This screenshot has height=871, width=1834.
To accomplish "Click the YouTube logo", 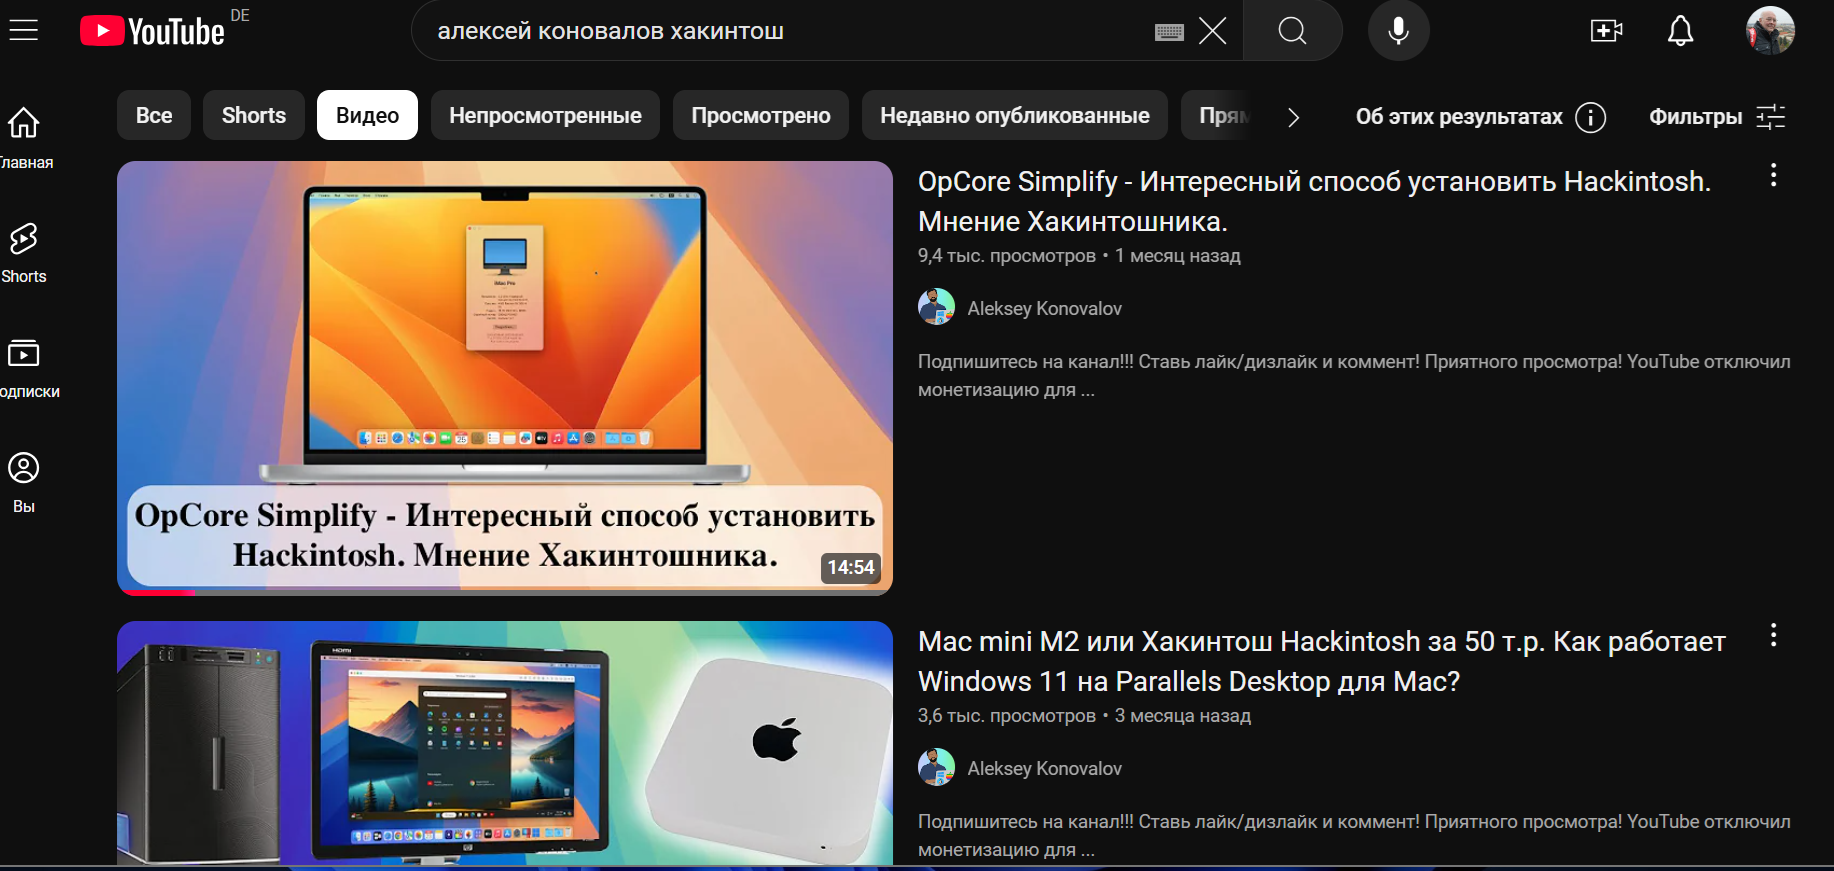I will [x=152, y=31].
